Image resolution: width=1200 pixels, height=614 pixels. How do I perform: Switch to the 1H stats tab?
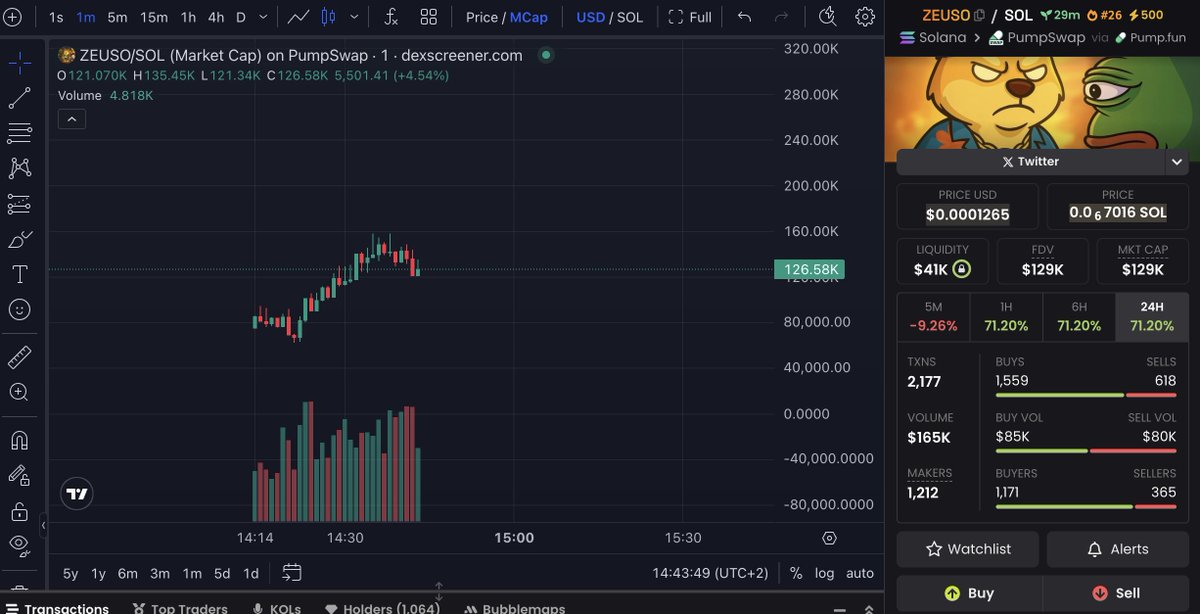[x=1006, y=317]
